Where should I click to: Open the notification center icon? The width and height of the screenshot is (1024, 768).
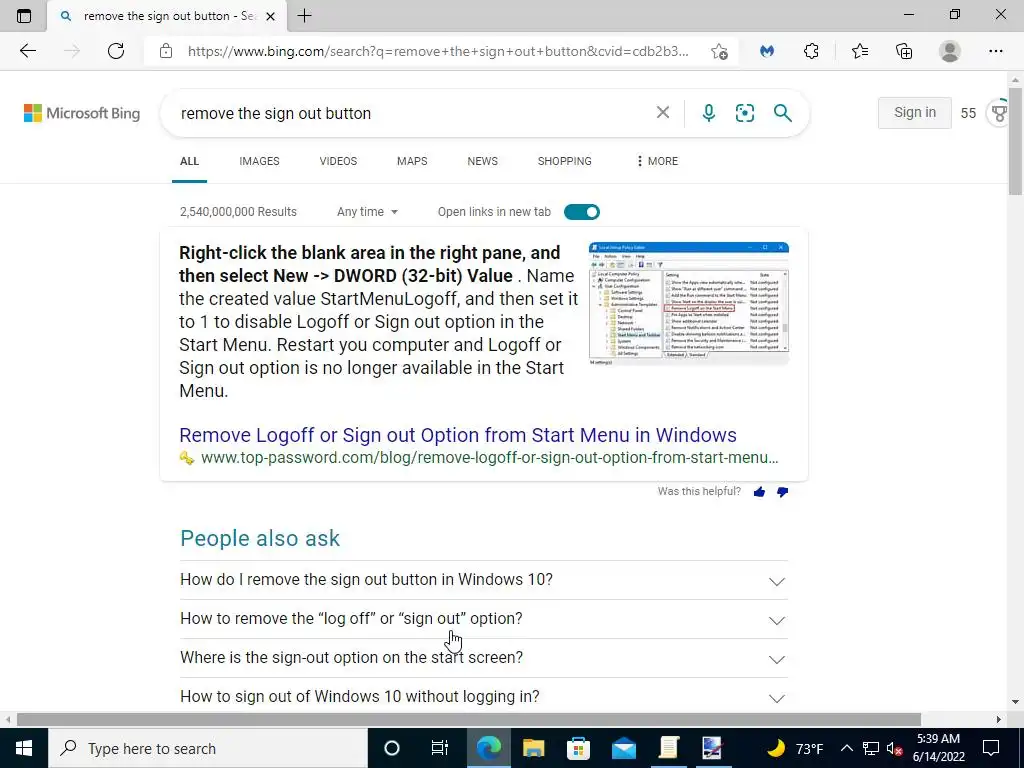click(x=991, y=748)
